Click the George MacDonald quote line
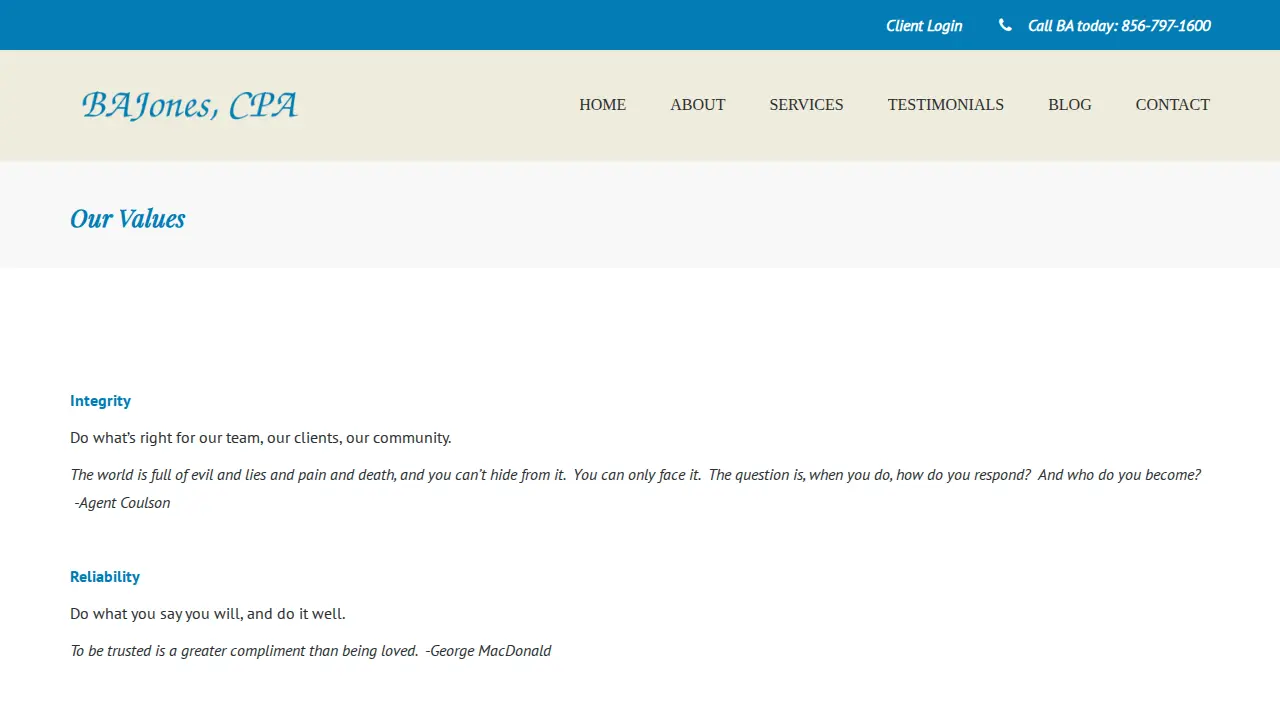This screenshot has height=720, width=1280. (x=310, y=650)
